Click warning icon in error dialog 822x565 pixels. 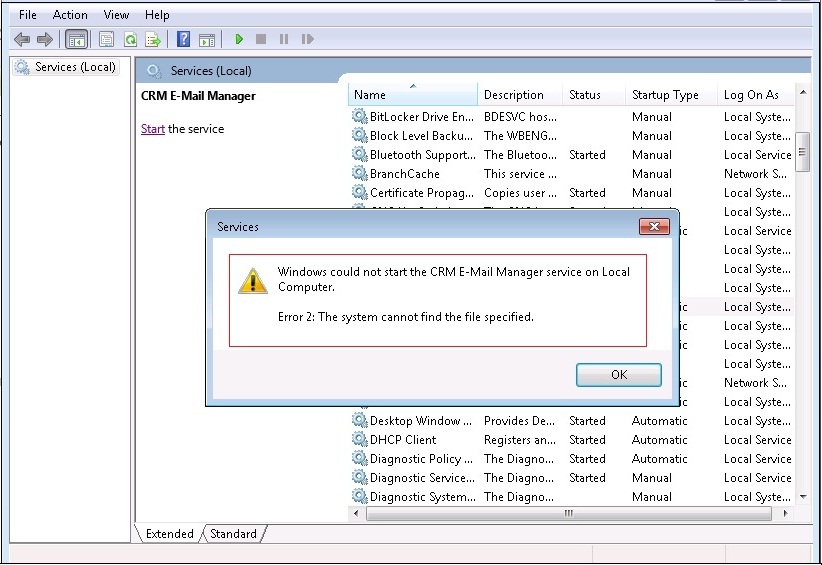pos(253,281)
